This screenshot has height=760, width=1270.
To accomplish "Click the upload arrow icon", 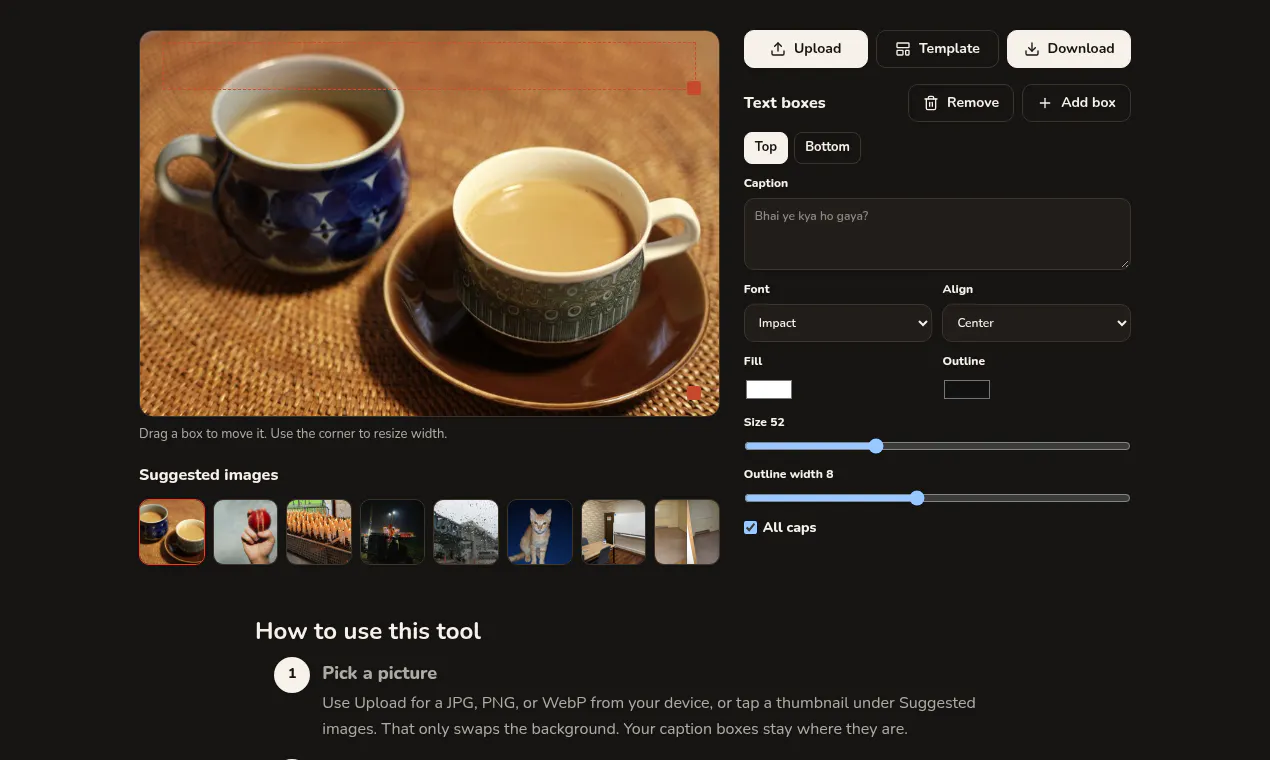I will pos(778,49).
